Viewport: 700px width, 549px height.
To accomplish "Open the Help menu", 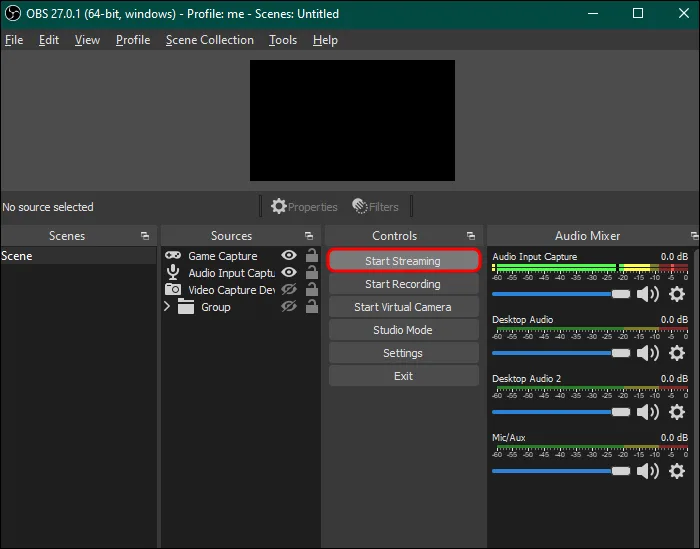I will click(x=325, y=40).
